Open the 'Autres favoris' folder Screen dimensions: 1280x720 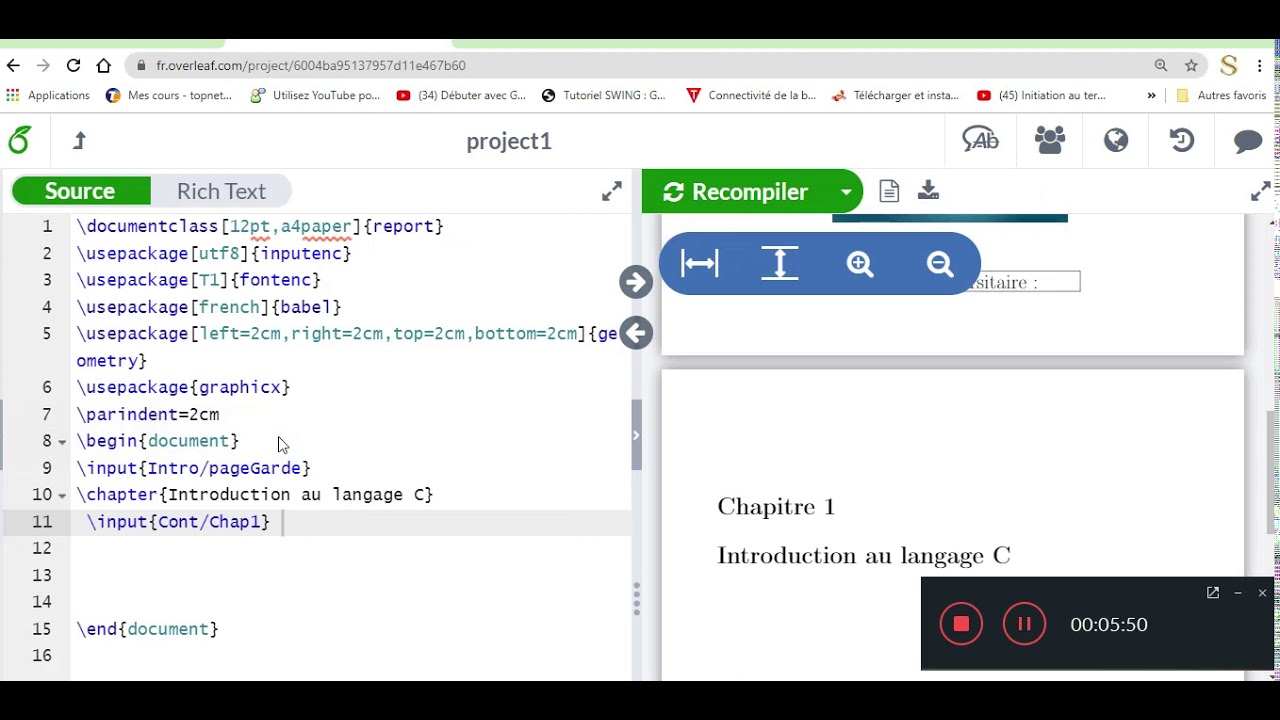1221,95
